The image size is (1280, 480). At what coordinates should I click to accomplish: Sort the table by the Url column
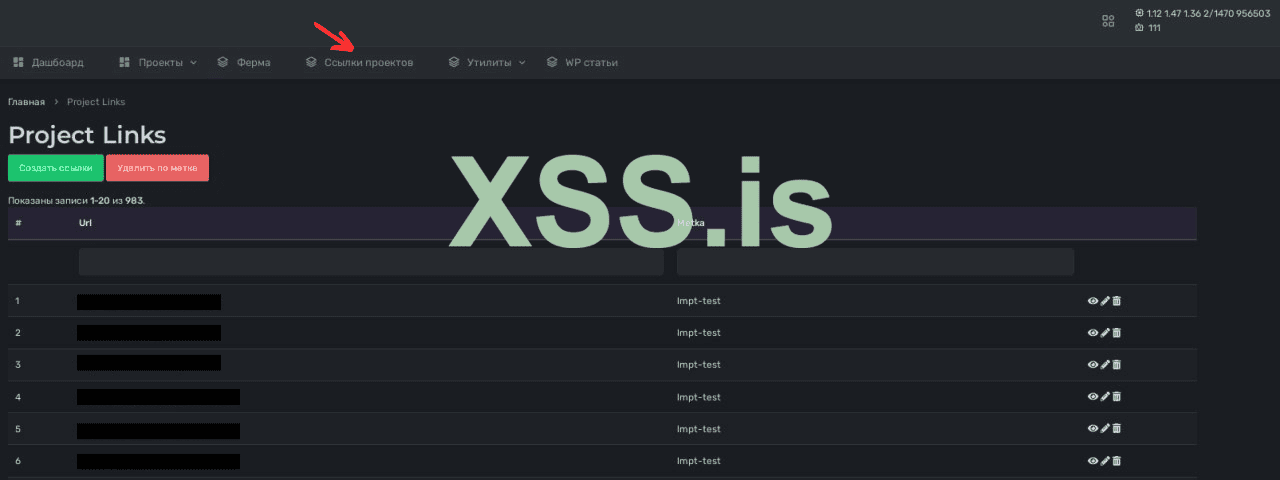pos(85,223)
